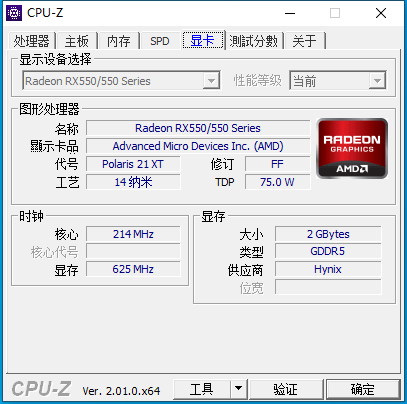Close the CPU-Z window
Image resolution: width=407 pixels, height=404 pixels.
pyautogui.click(x=381, y=13)
